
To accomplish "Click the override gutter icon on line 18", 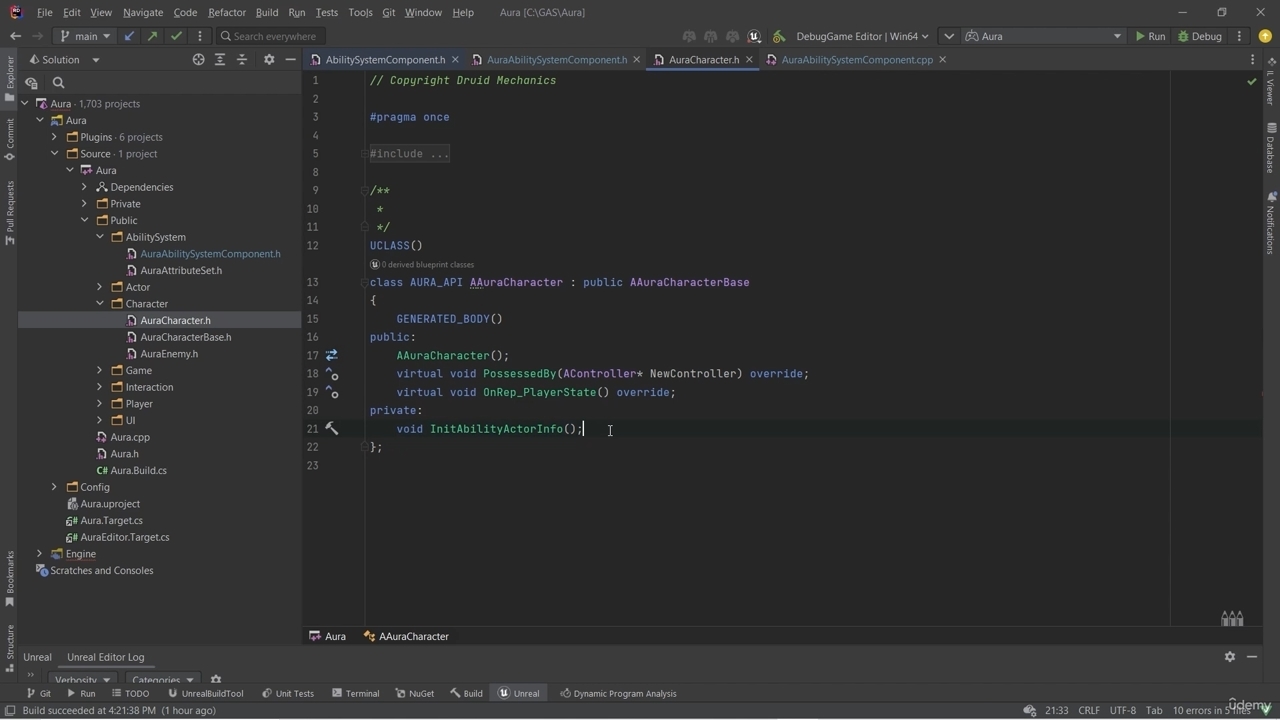I will [x=332, y=374].
